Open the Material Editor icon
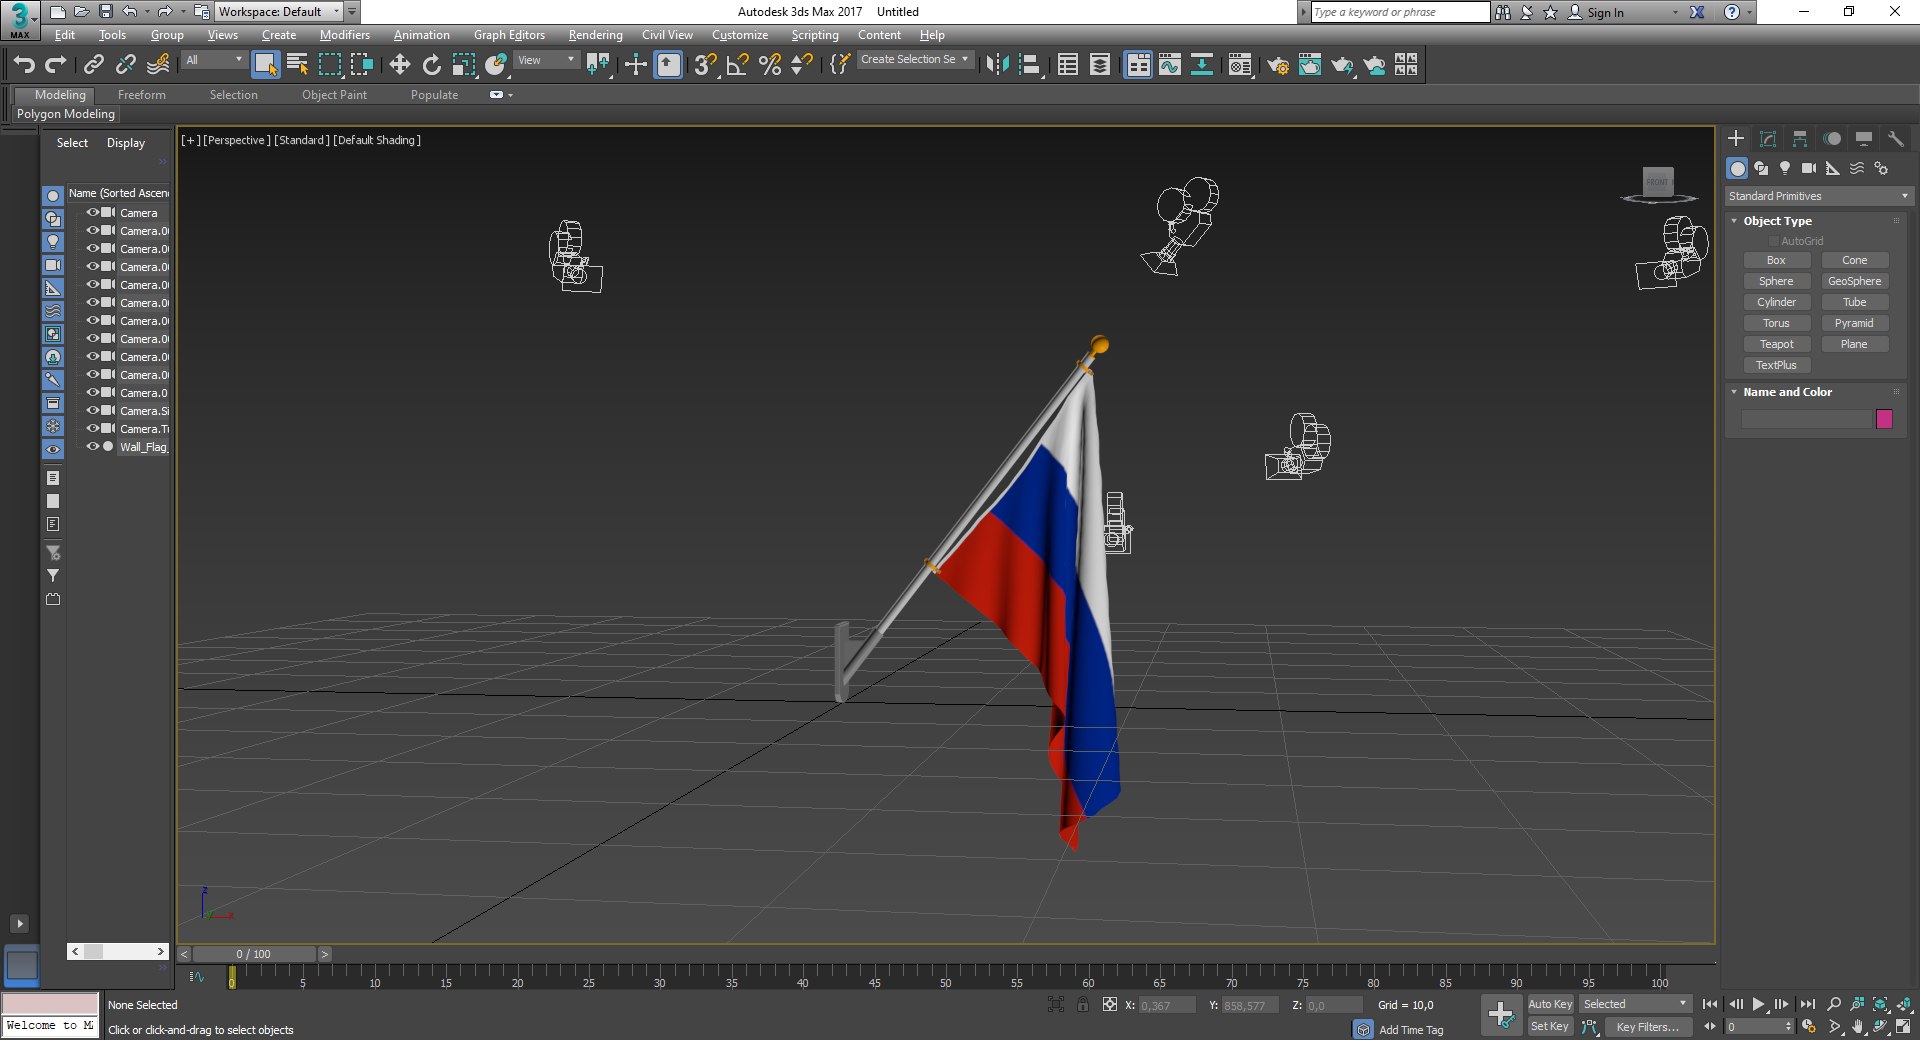 1240,65
